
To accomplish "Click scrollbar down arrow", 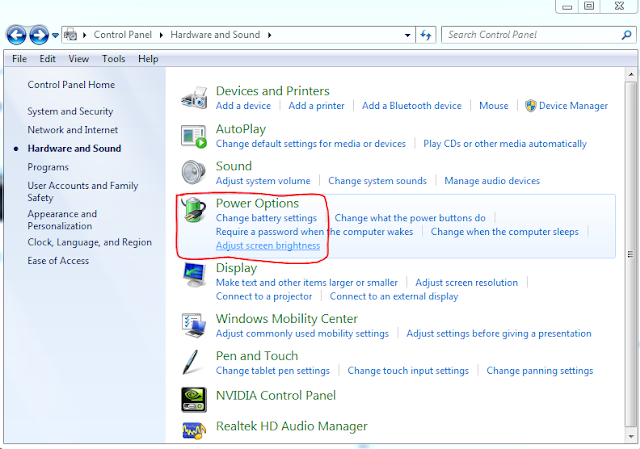I will coord(631,435).
